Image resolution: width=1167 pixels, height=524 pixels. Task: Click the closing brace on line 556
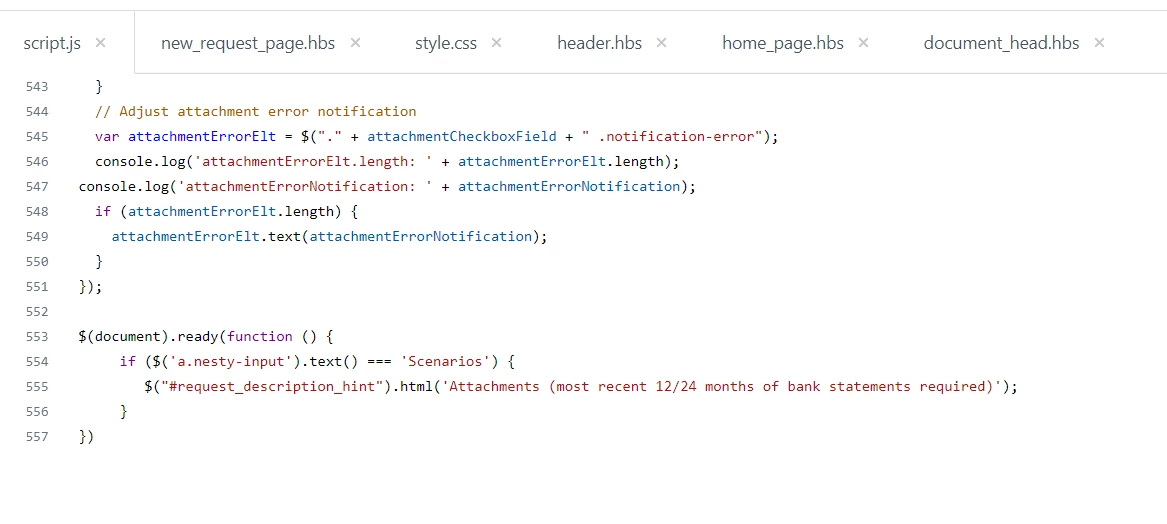pyautogui.click(x=124, y=412)
